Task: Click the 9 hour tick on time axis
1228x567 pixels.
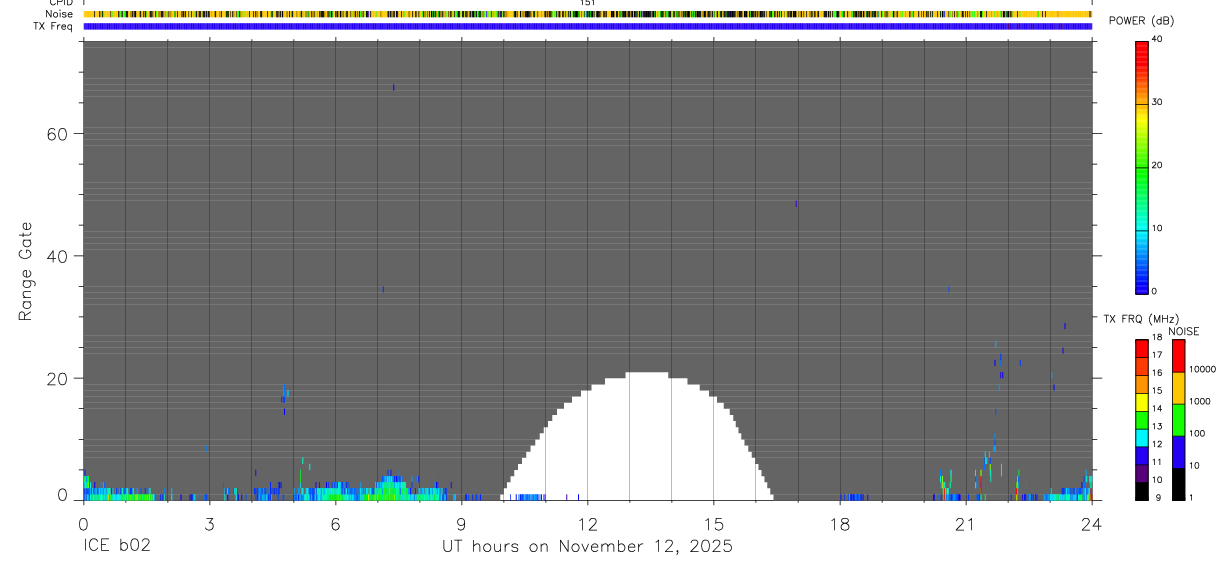Action: [x=461, y=523]
